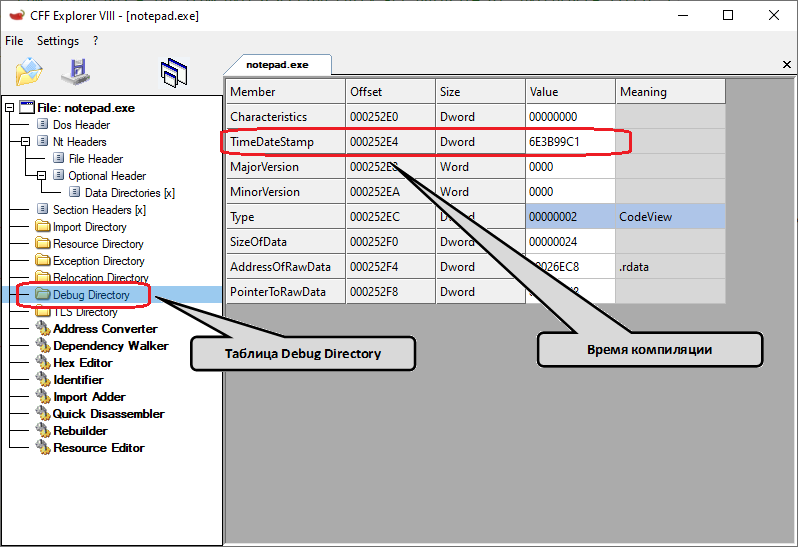The height and width of the screenshot is (547, 798).
Task: Open the multiple windows icon in toolbar
Action: tap(174, 72)
